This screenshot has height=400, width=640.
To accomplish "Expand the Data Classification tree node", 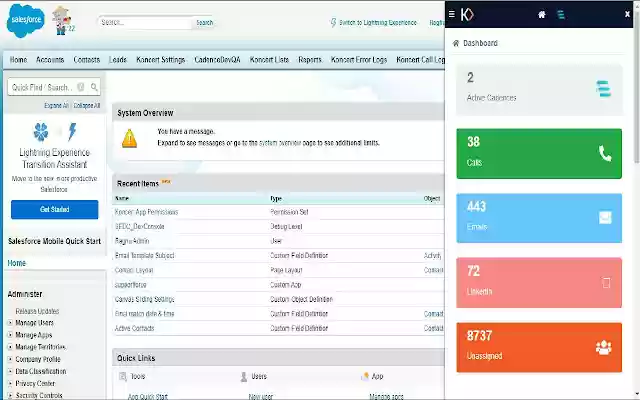I will click(10, 371).
